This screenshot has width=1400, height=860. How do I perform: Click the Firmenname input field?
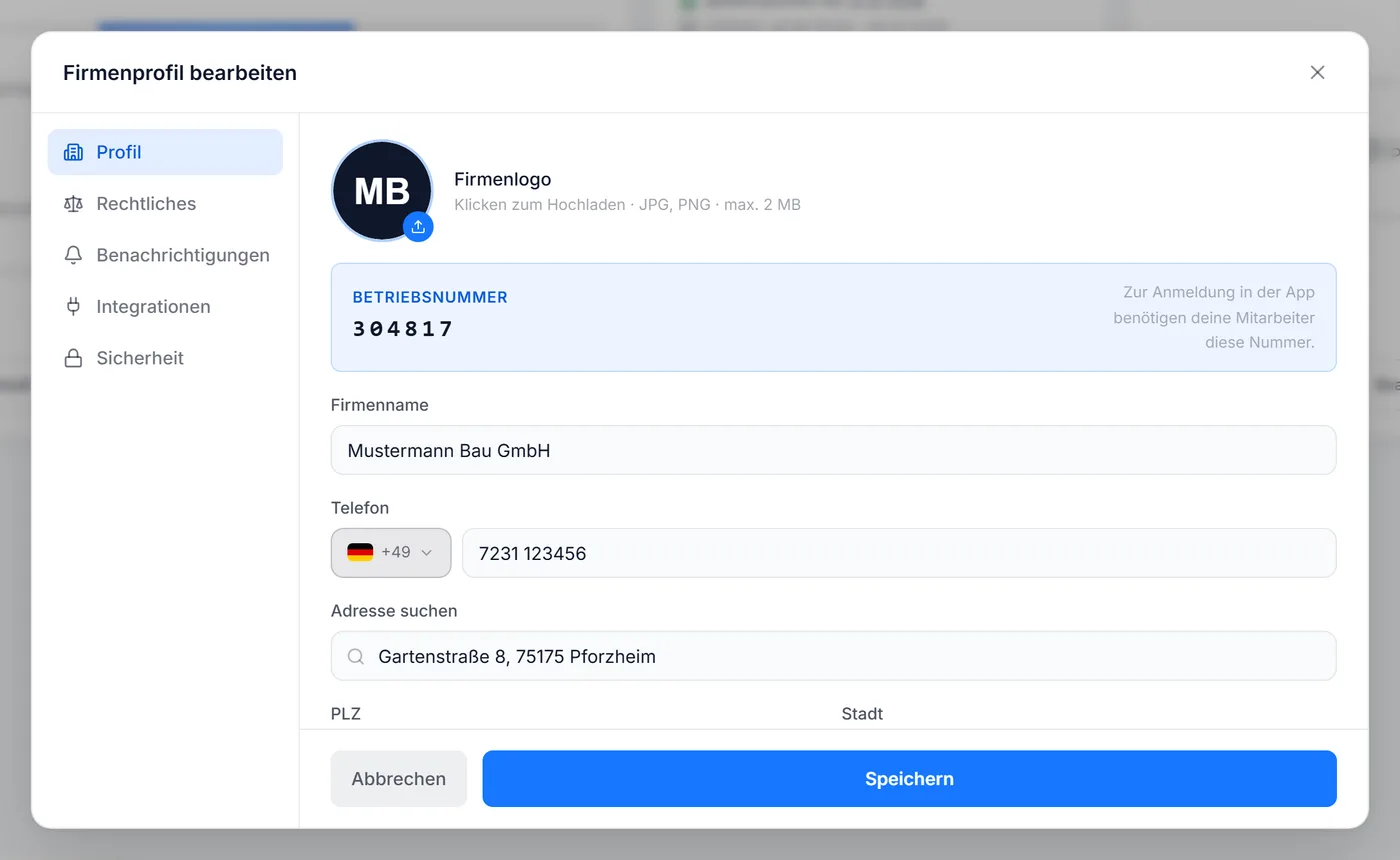pyautogui.click(x=833, y=450)
